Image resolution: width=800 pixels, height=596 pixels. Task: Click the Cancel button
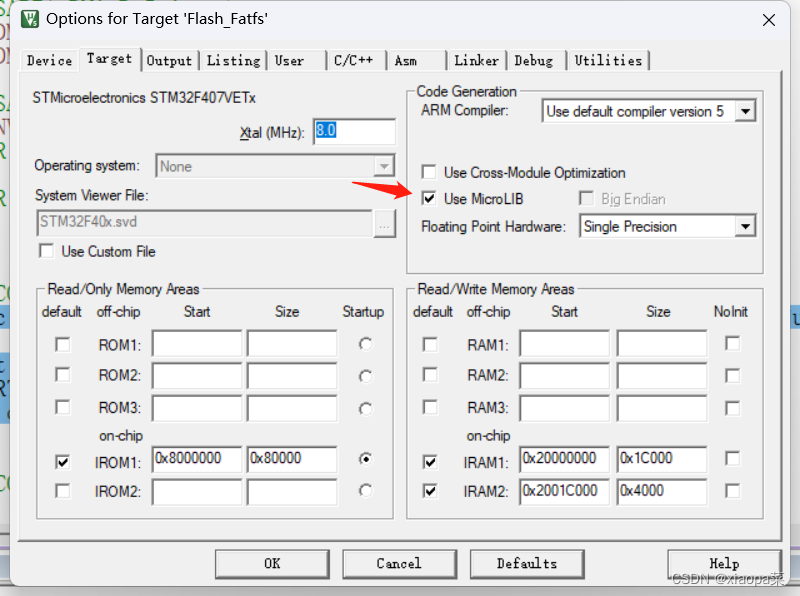tap(399, 564)
